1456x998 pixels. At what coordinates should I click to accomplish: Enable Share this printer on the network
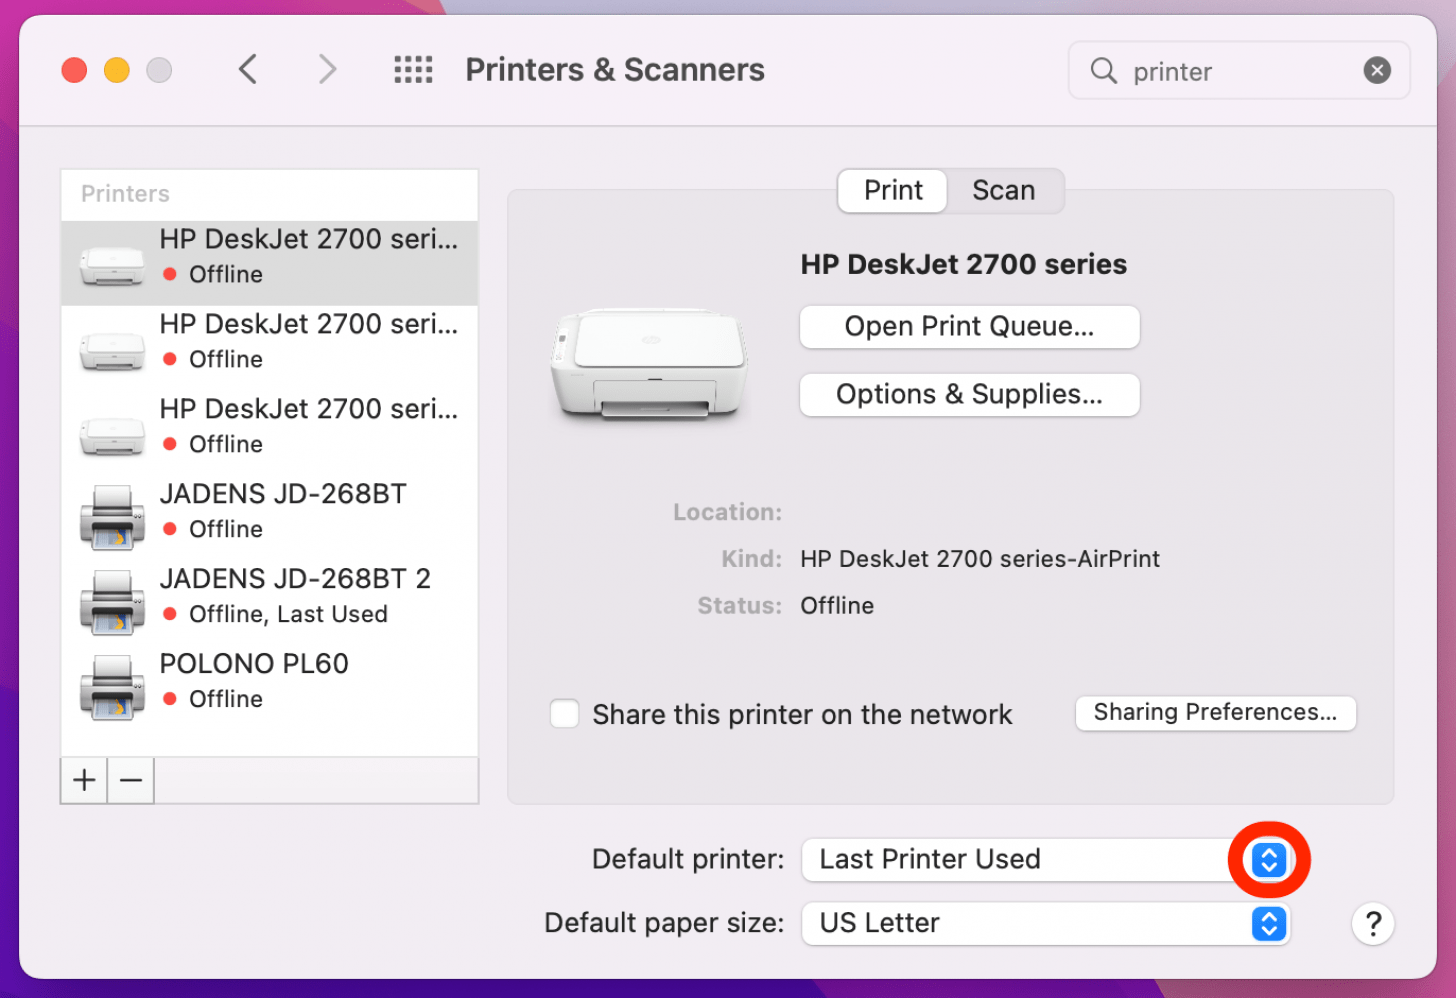point(565,714)
